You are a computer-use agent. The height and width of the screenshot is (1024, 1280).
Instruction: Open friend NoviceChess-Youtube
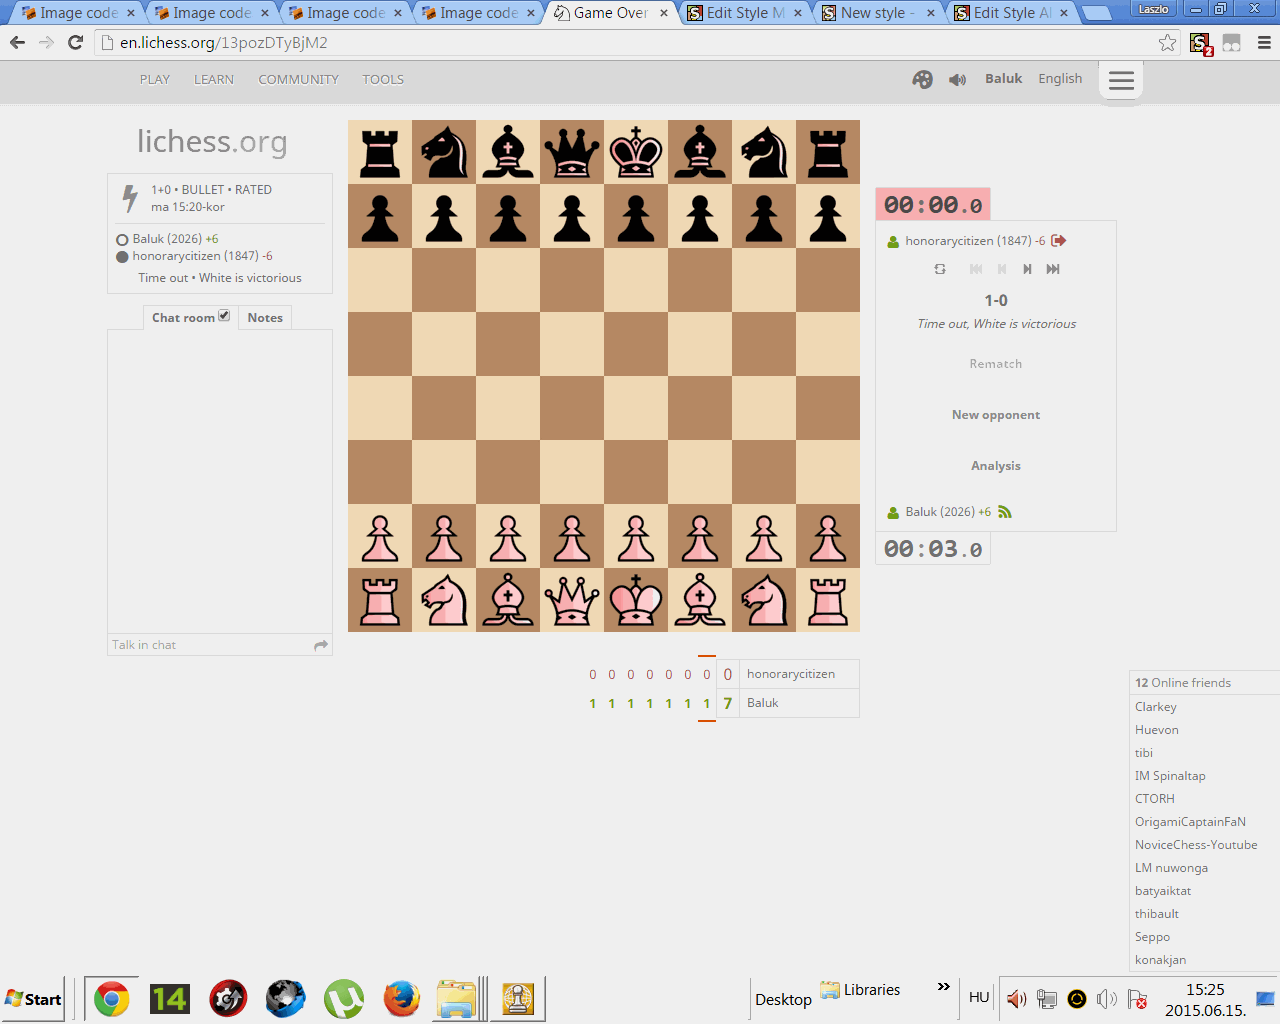(1196, 845)
